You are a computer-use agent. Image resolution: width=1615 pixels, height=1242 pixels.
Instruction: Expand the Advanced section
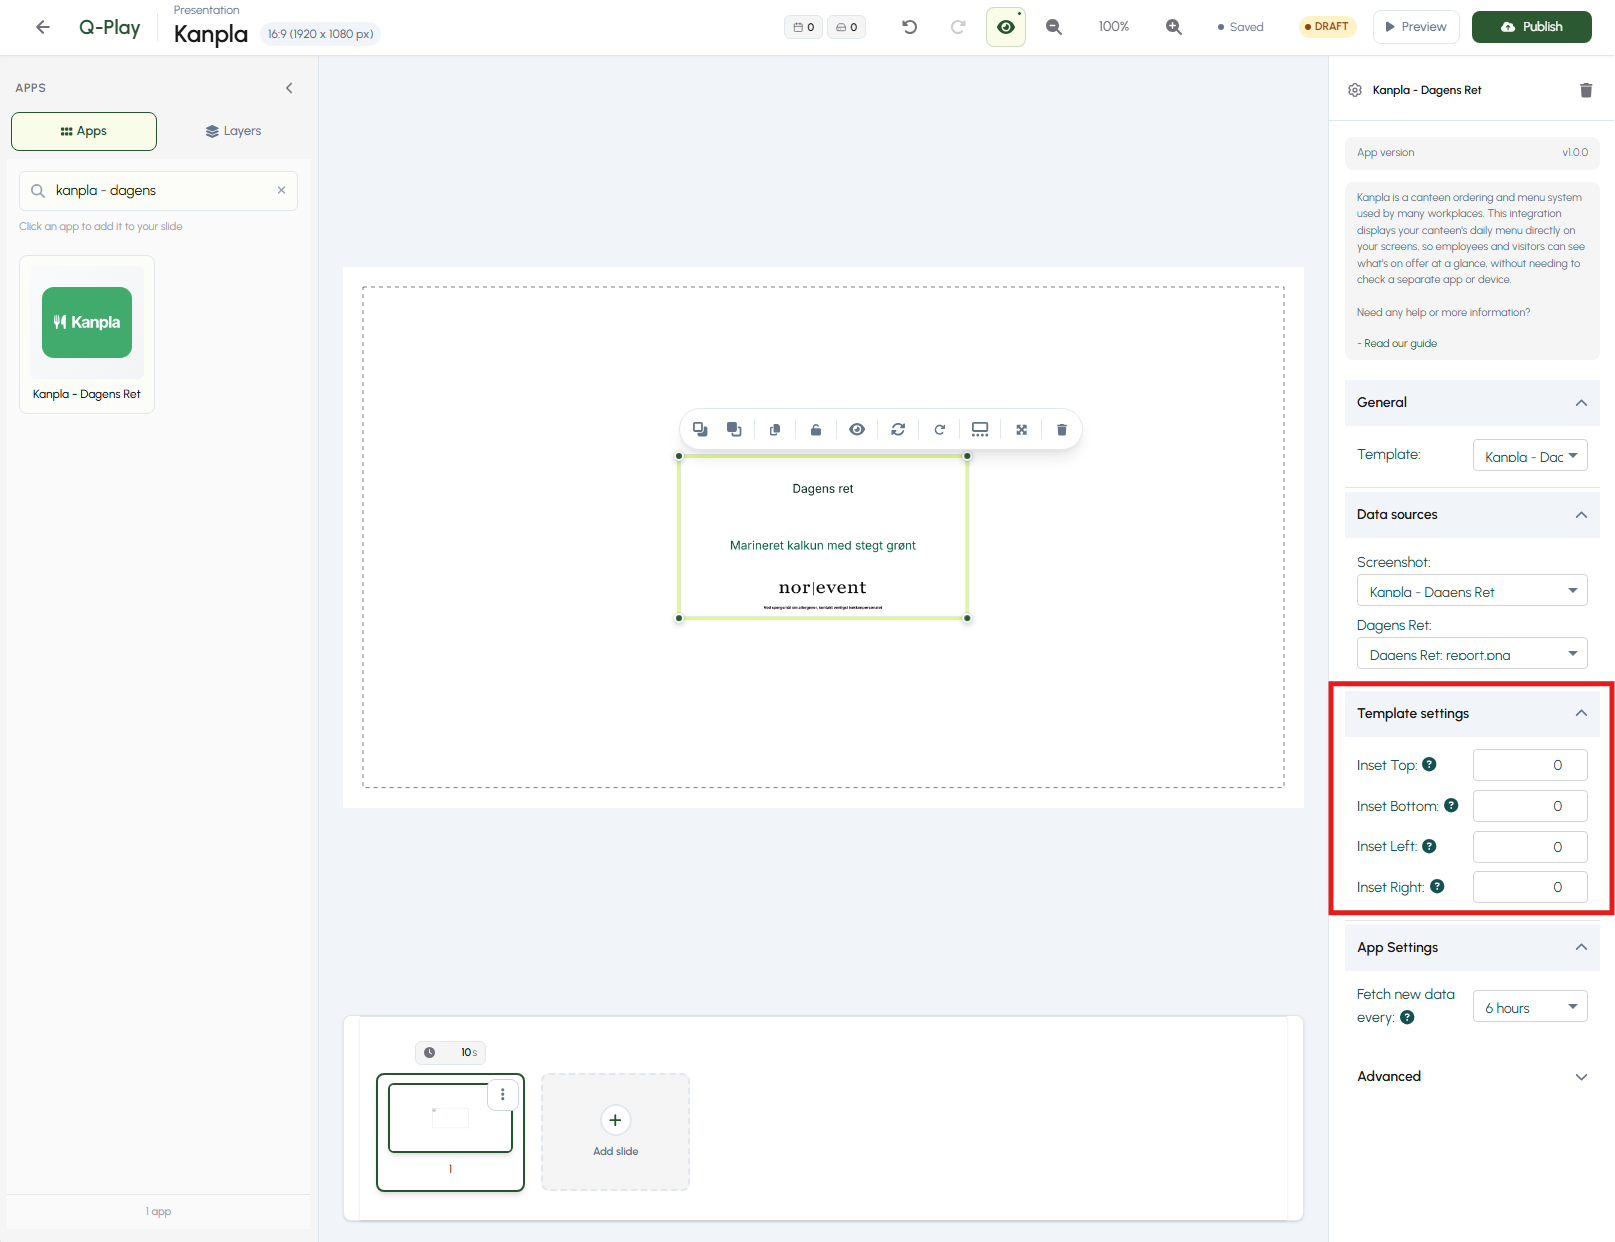(1581, 1077)
